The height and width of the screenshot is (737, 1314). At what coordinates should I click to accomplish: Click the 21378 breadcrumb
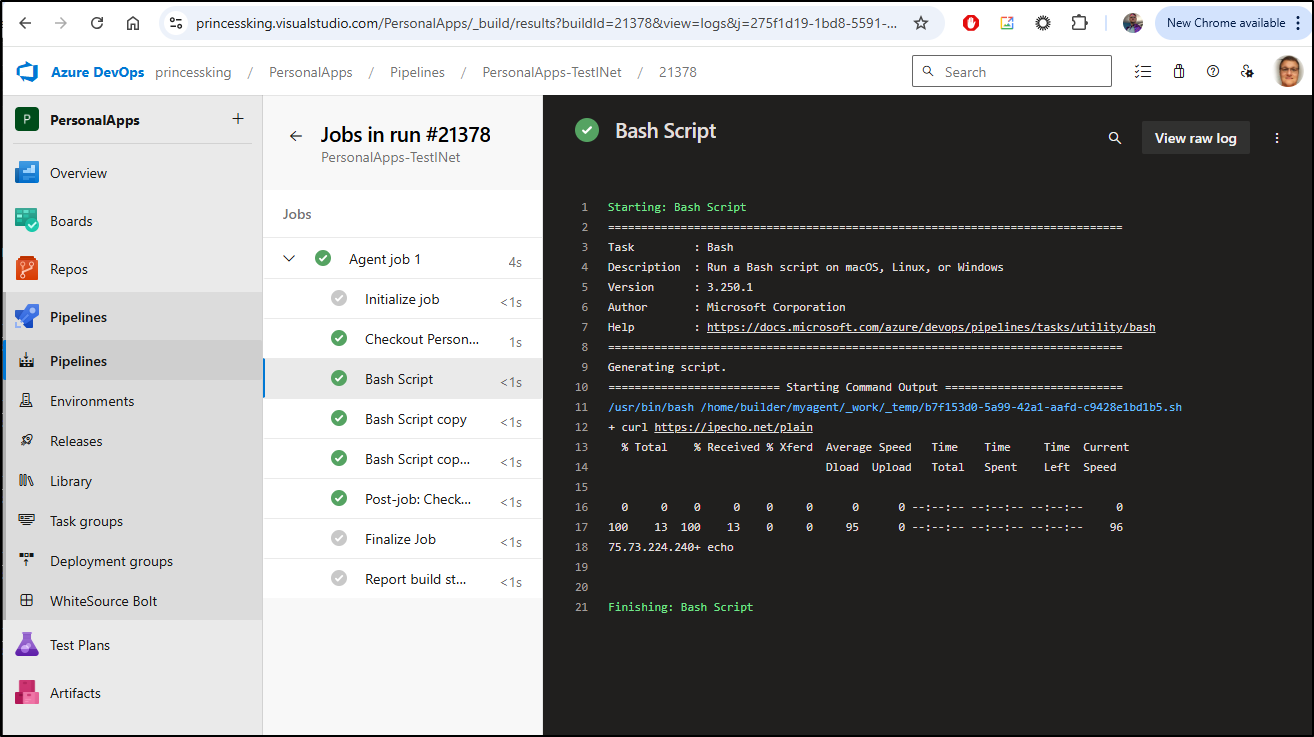click(678, 72)
